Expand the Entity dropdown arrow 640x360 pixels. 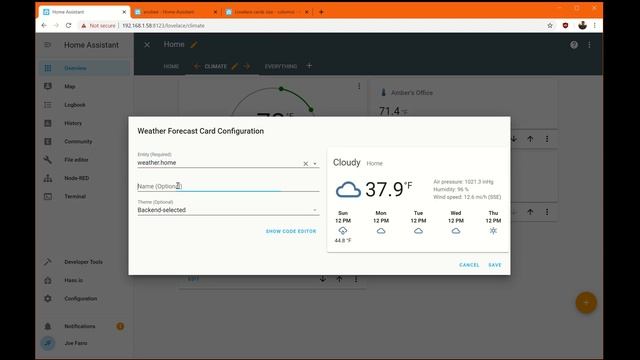tap(315, 164)
